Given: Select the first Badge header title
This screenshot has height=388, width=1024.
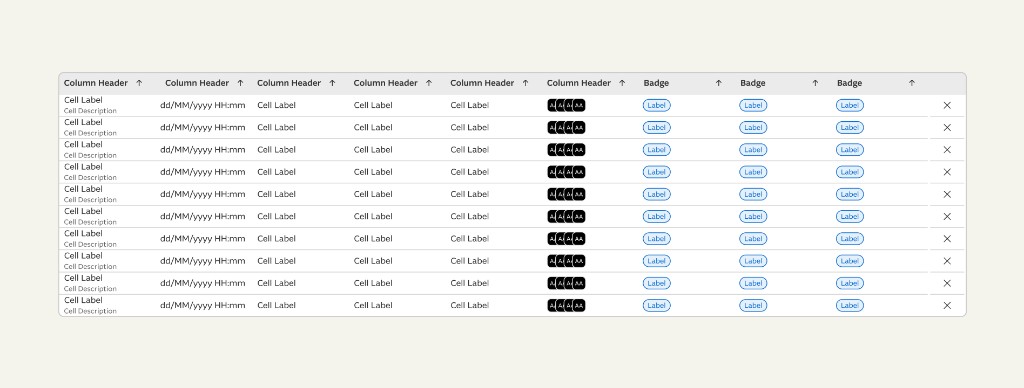Looking at the screenshot, I should click(x=656, y=83).
